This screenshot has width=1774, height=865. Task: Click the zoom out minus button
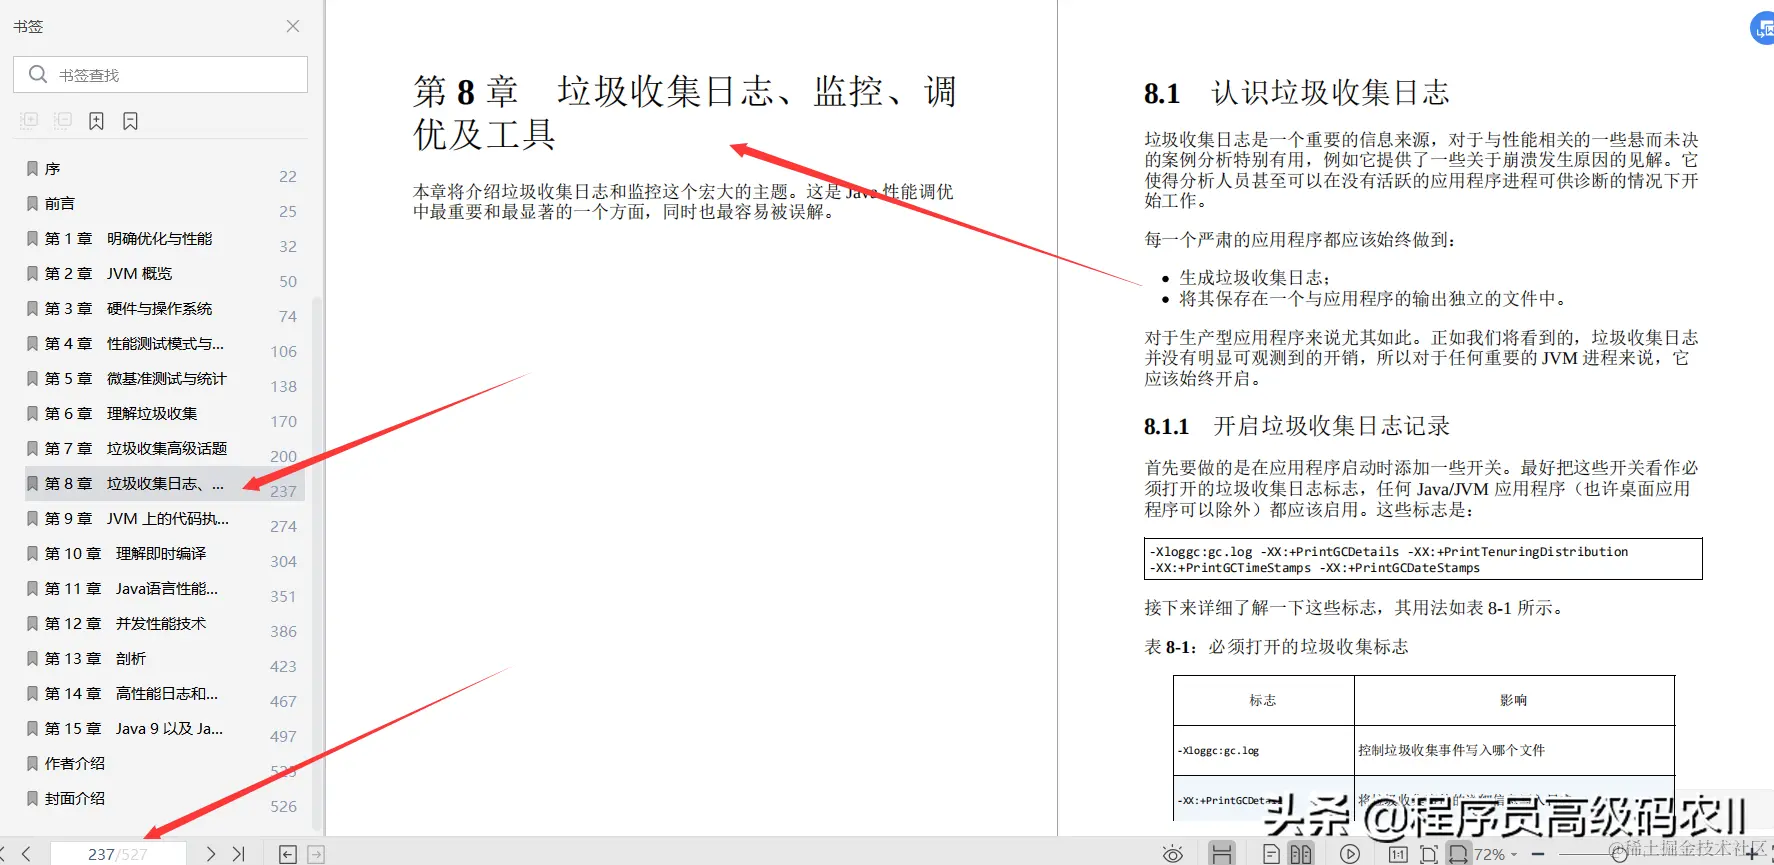1538,855
